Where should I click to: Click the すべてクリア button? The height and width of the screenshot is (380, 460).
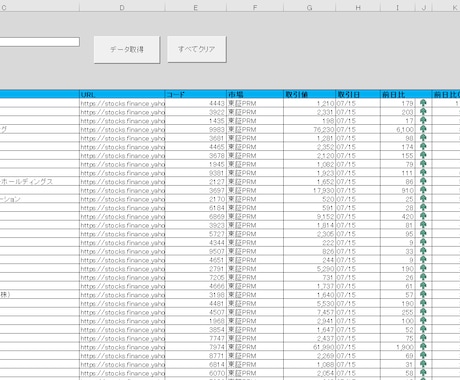point(197,49)
